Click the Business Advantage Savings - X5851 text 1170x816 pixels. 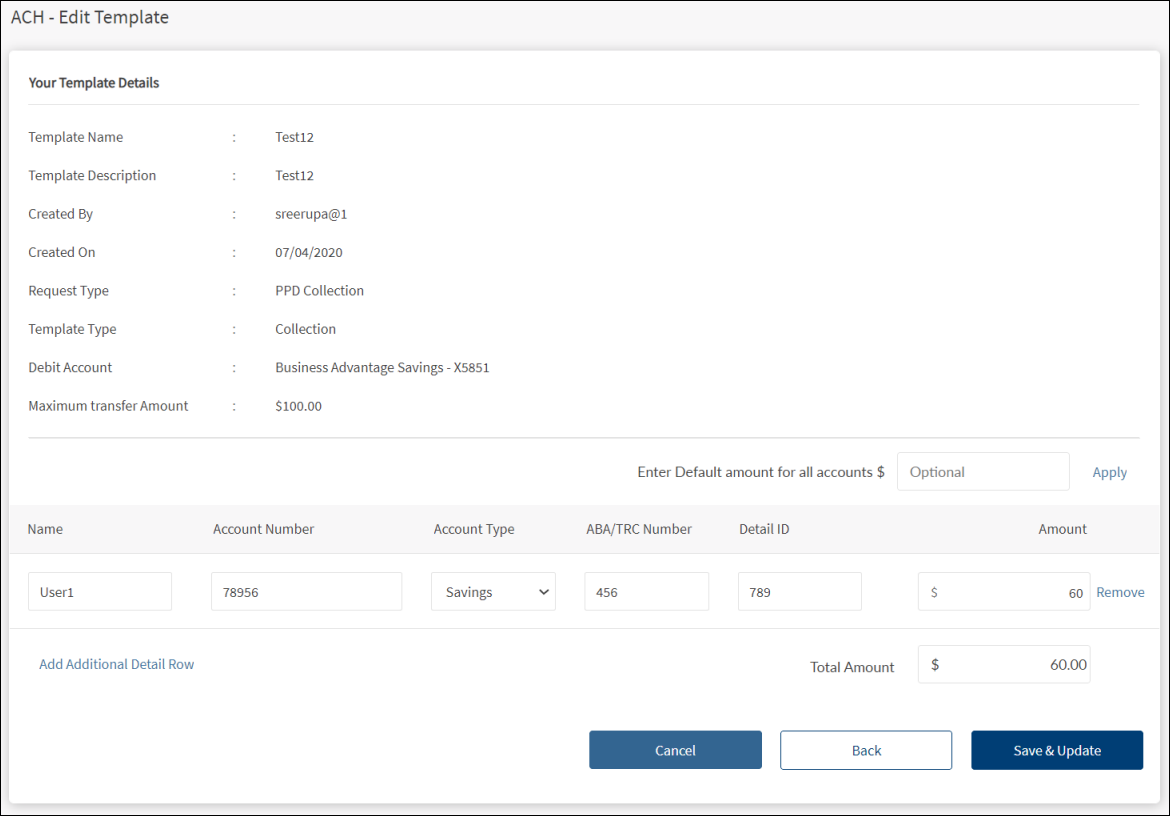382,368
